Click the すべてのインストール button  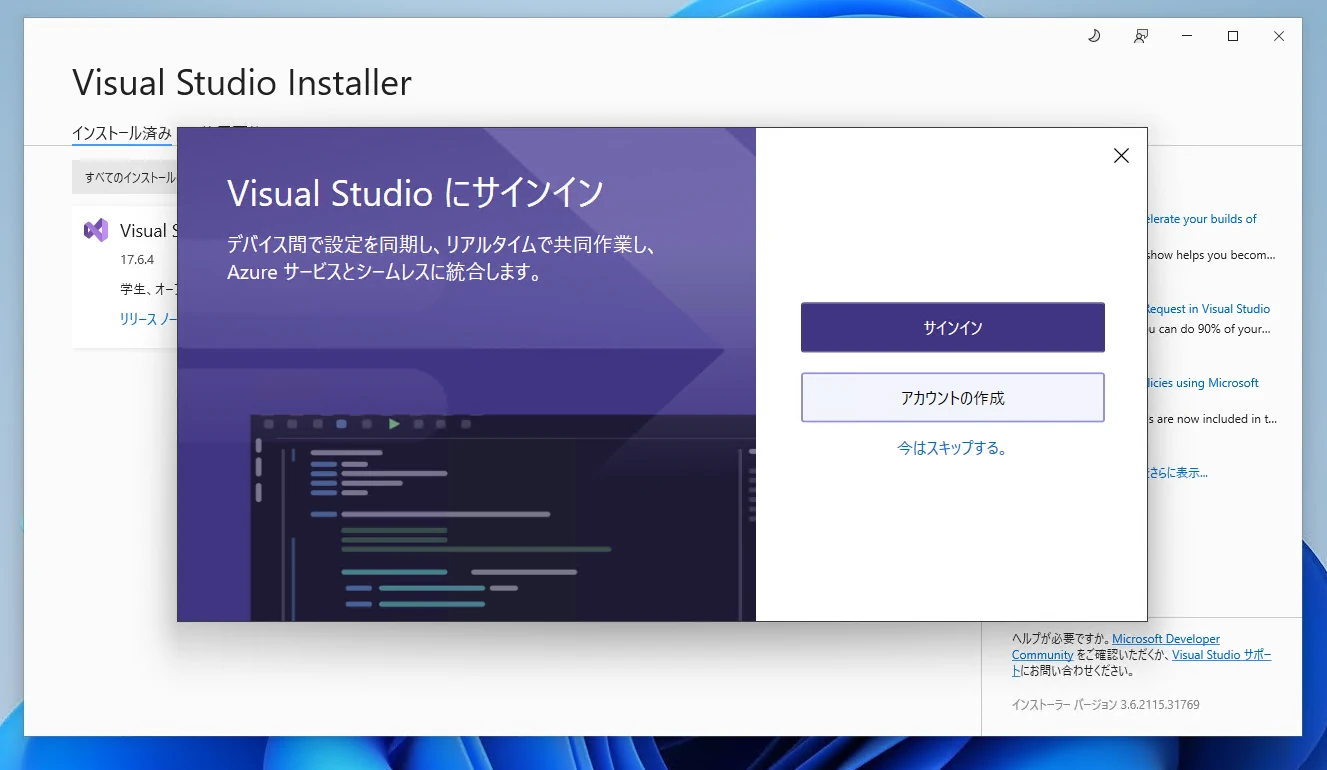tap(125, 177)
